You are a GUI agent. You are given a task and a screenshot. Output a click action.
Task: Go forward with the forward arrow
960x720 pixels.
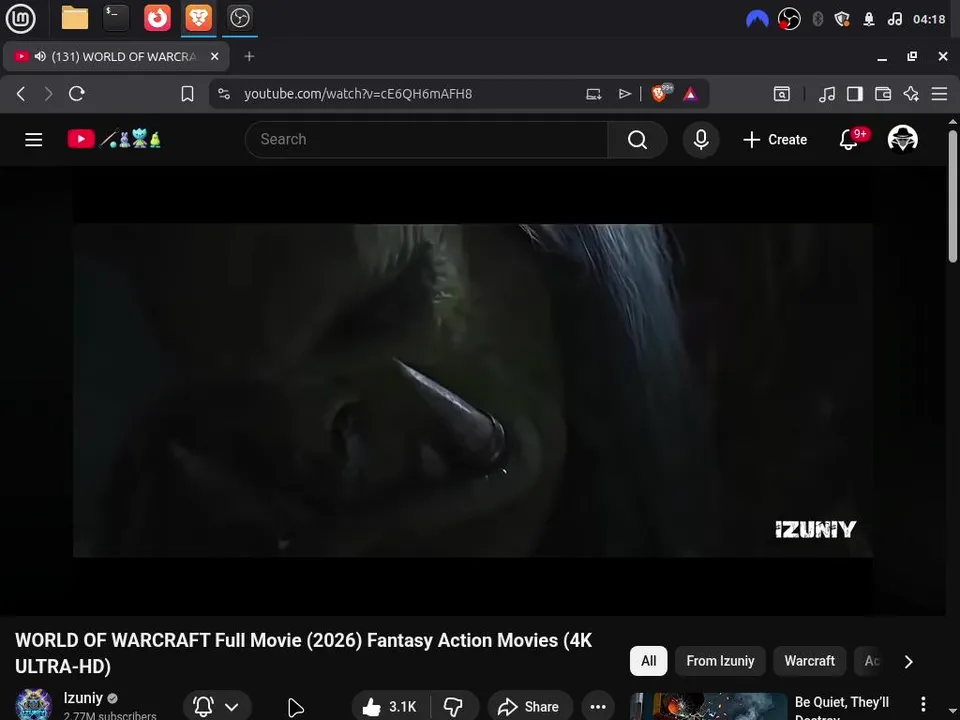pyautogui.click(x=48, y=94)
